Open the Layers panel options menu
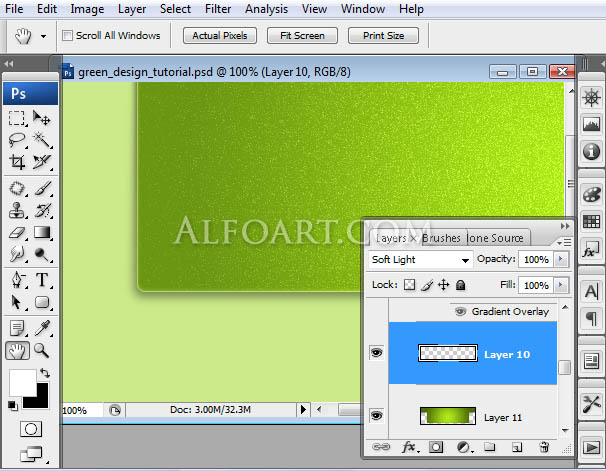Viewport: 606px width, 471px height. pos(564,243)
